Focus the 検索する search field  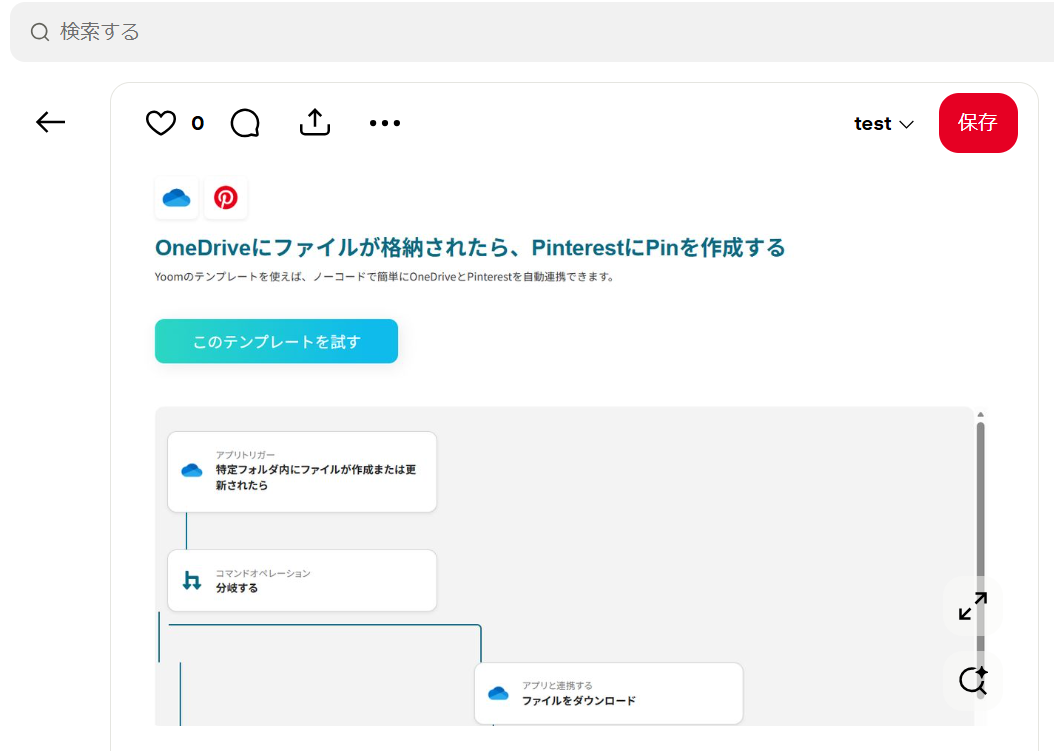tap(531, 32)
